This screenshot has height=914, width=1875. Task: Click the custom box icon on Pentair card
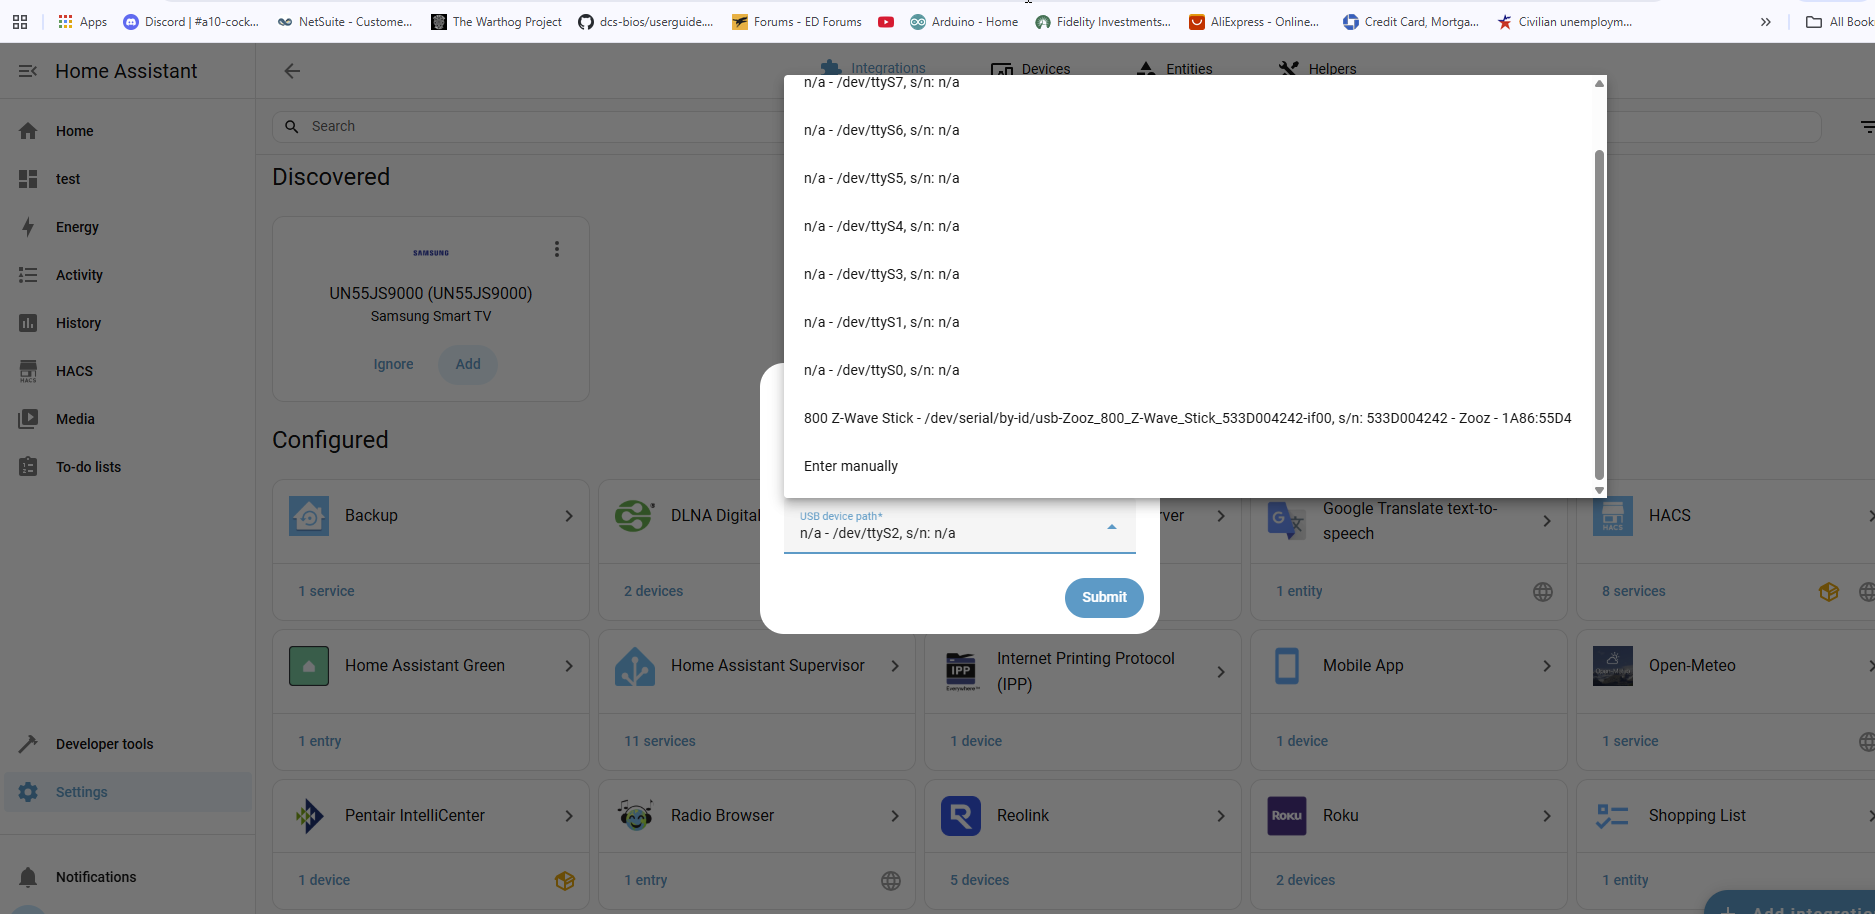click(x=565, y=881)
